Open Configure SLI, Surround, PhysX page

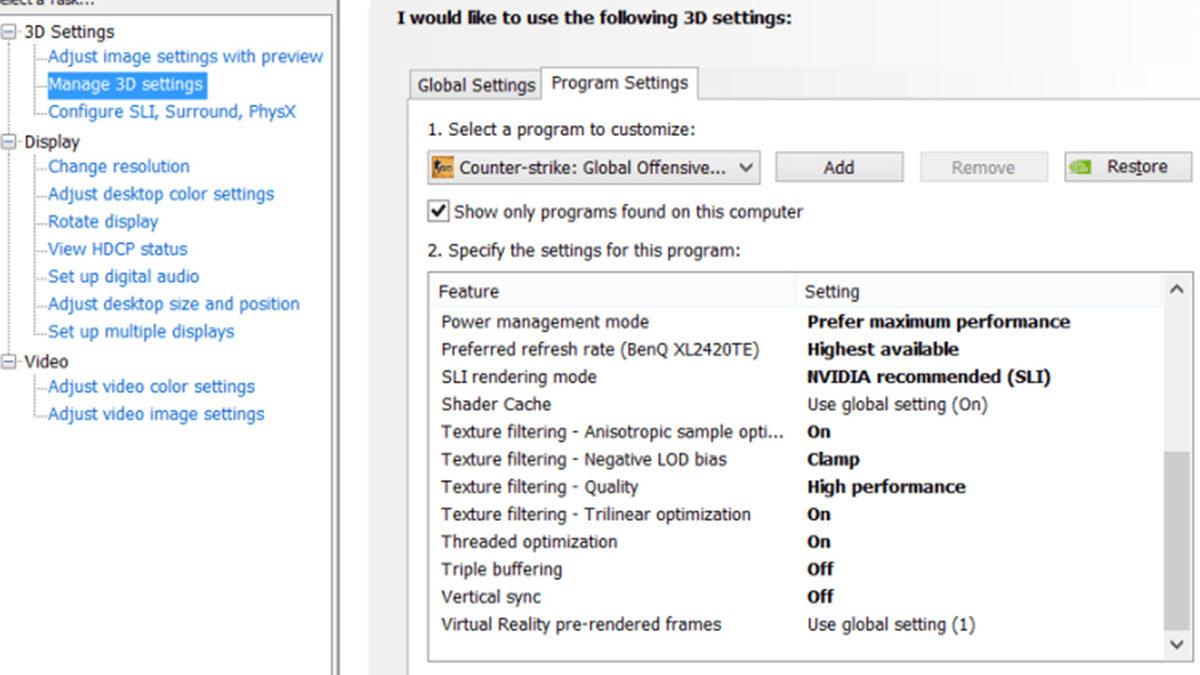tap(172, 112)
